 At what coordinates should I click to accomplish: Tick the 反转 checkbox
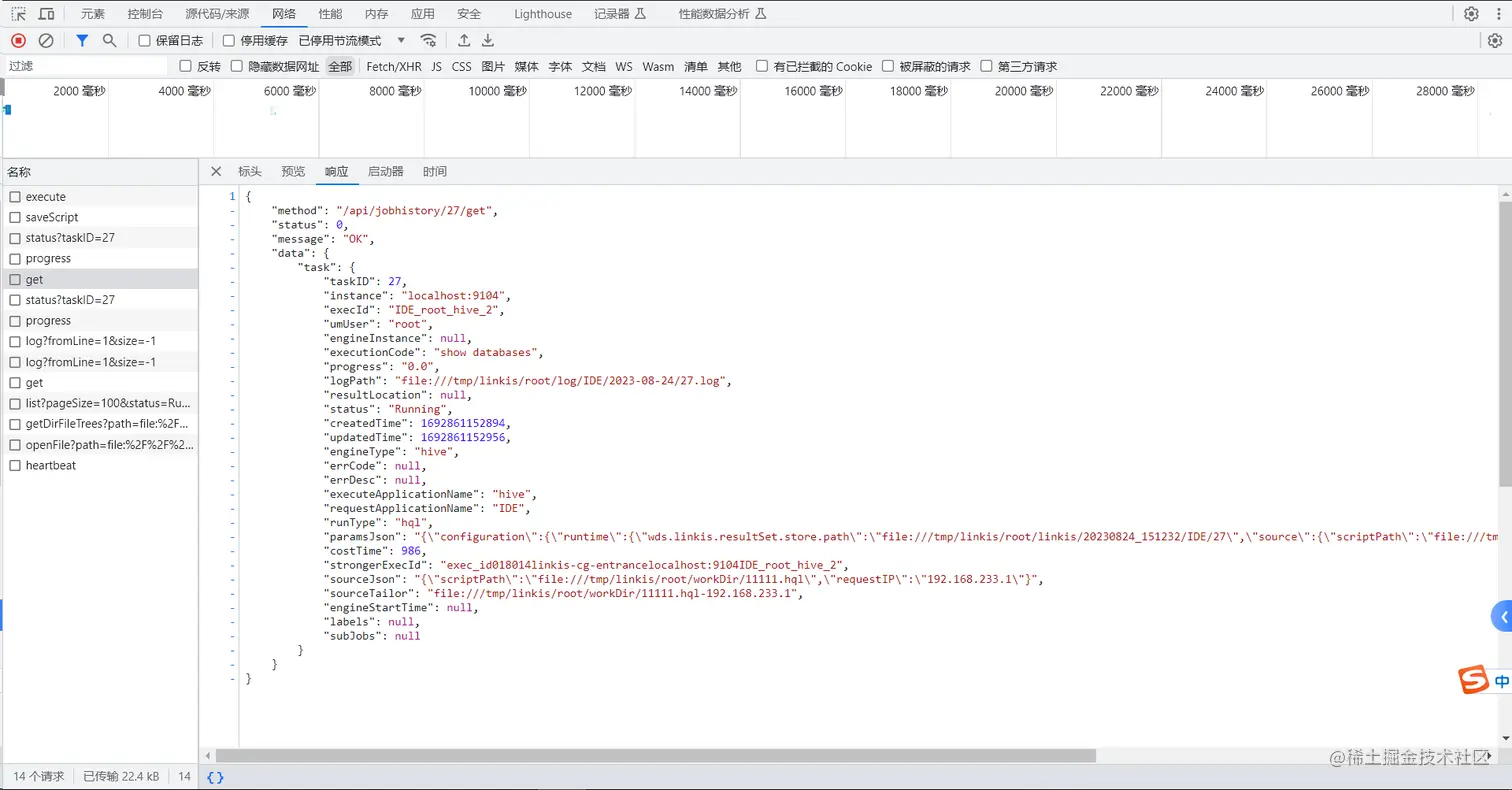185,66
